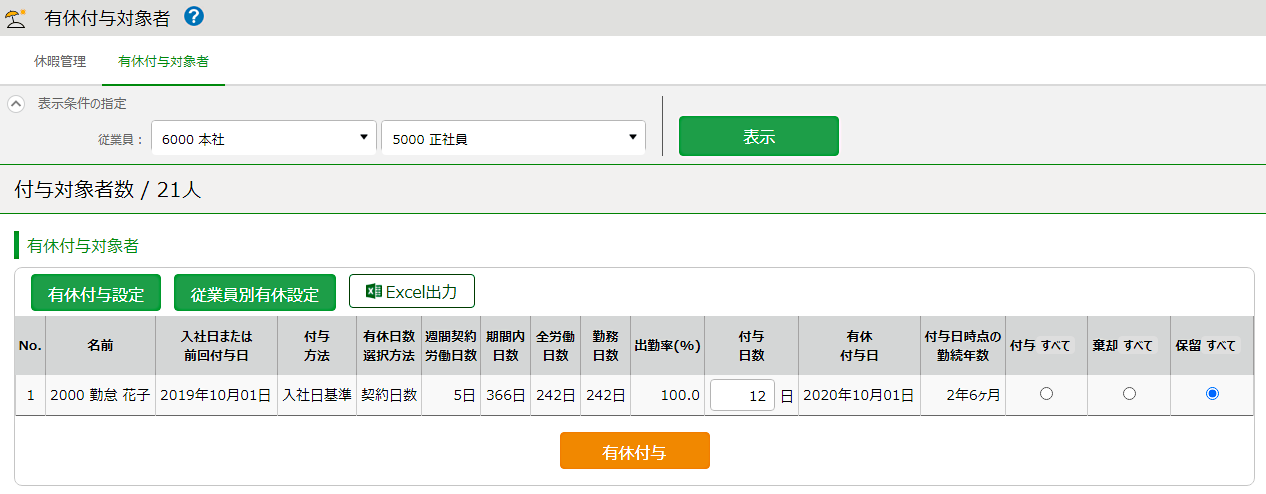Select the 付与 radio button for 勤怠 花子
This screenshot has height=494, width=1266.
[x=1046, y=394]
